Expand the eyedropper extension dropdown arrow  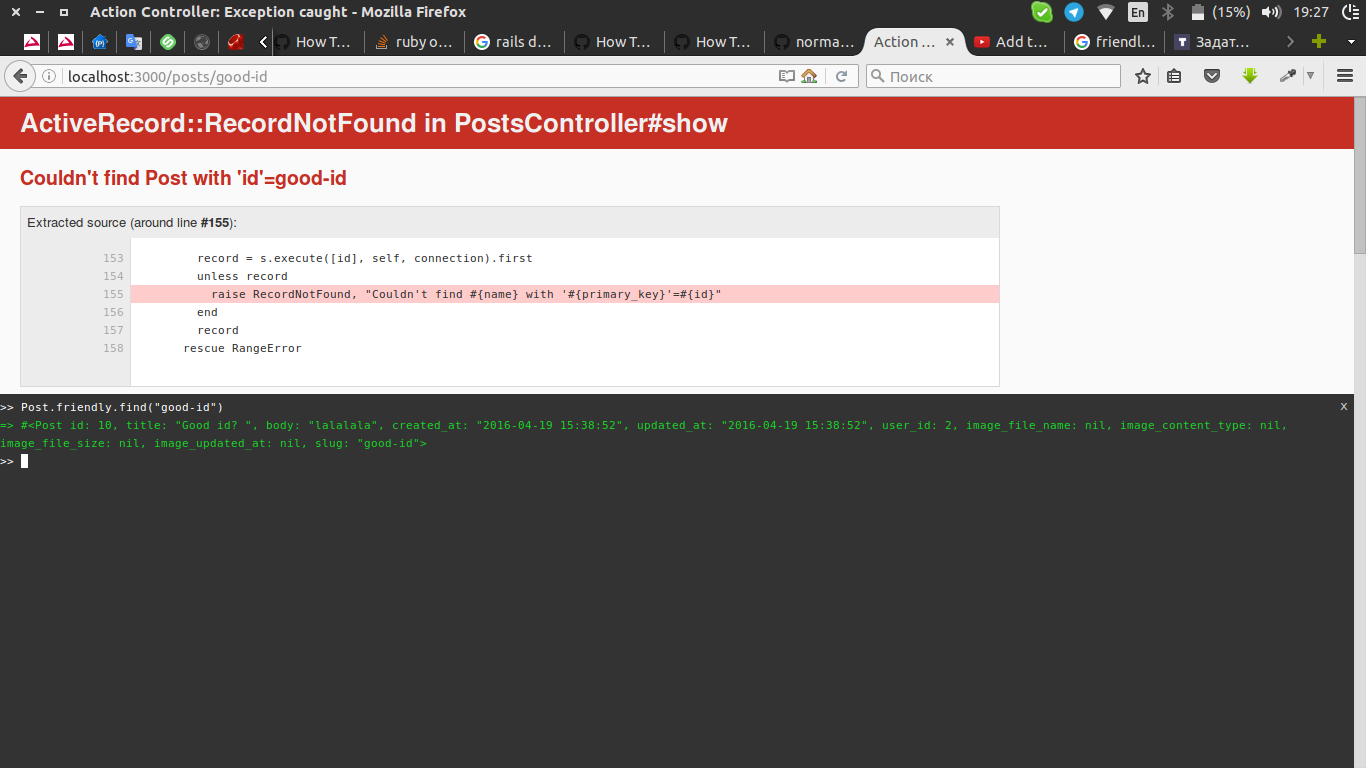1310,76
